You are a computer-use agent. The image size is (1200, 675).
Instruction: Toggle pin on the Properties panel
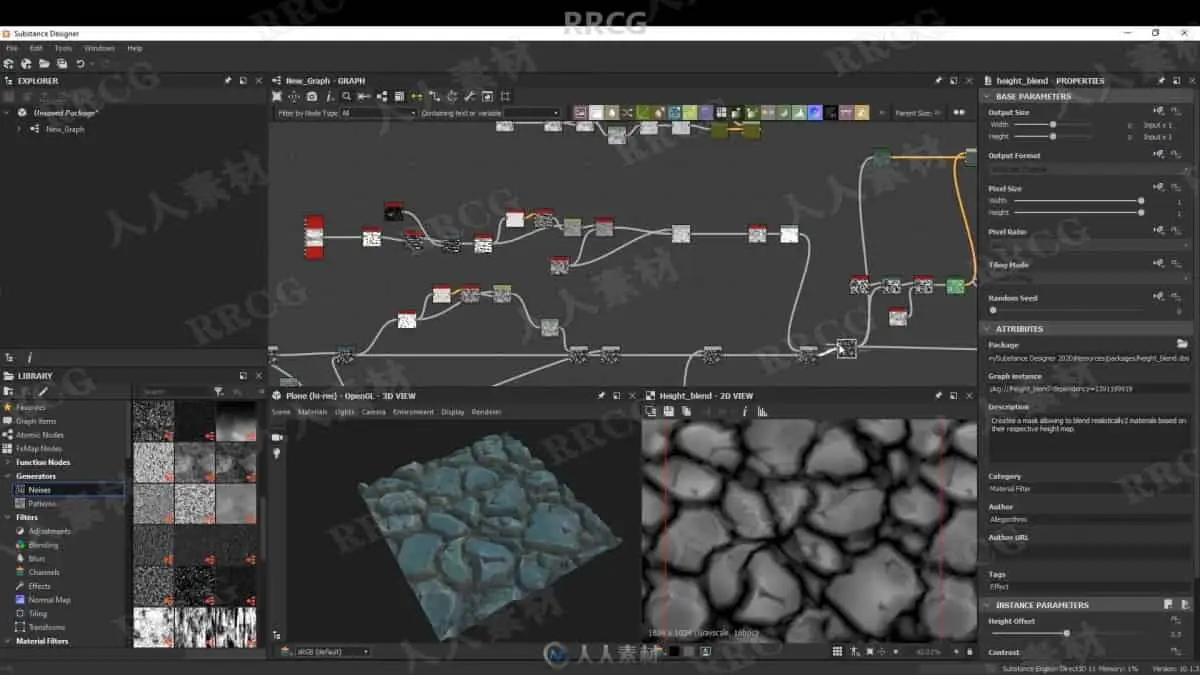coord(1161,81)
